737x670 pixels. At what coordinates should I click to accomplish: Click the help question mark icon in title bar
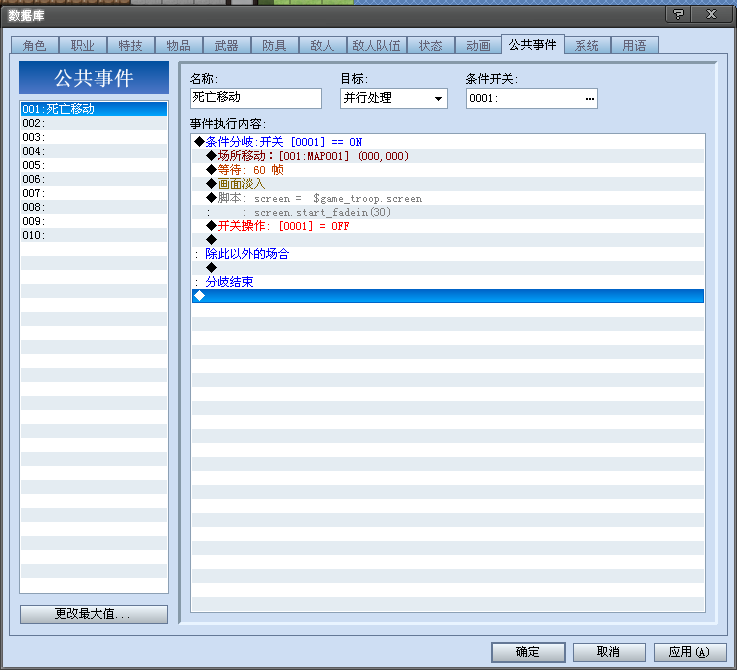pos(678,14)
